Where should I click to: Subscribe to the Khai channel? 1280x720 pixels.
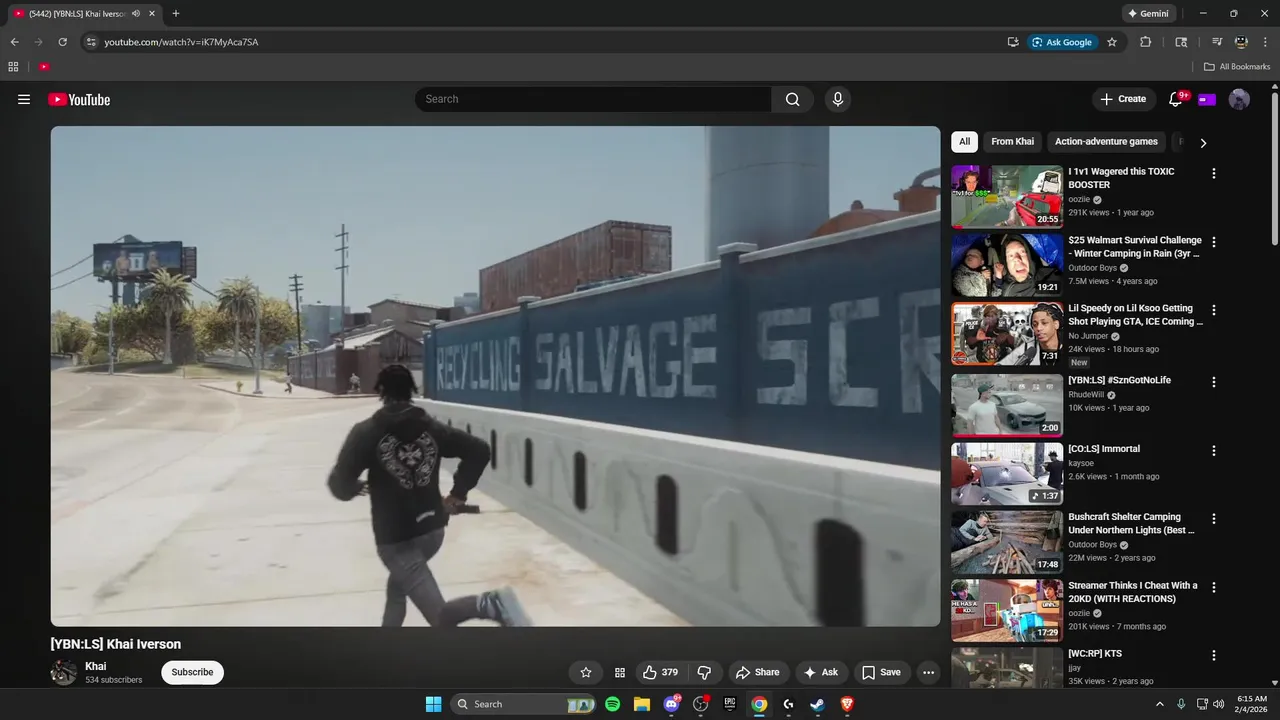click(192, 672)
